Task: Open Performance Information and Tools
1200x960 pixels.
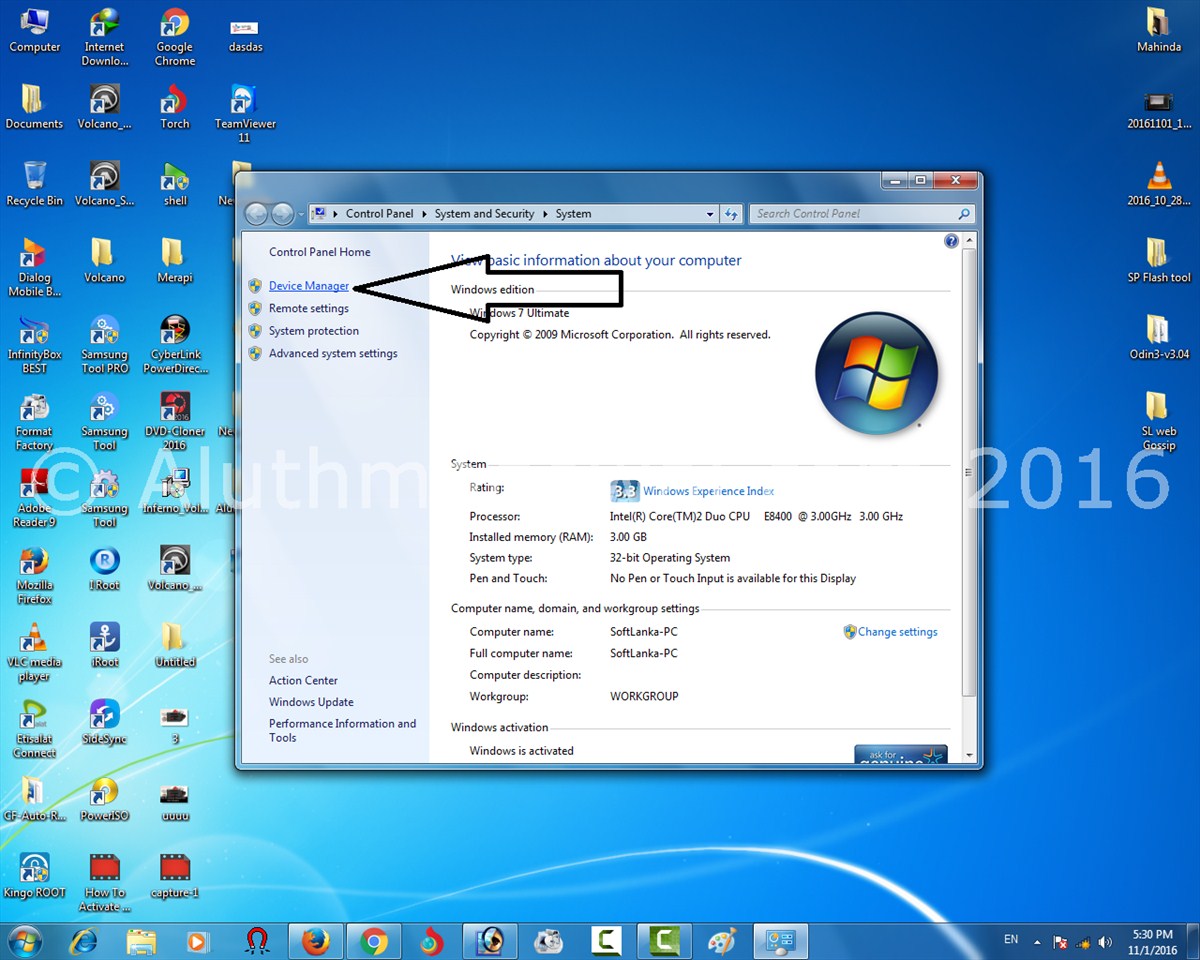Action: click(x=342, y=730)
